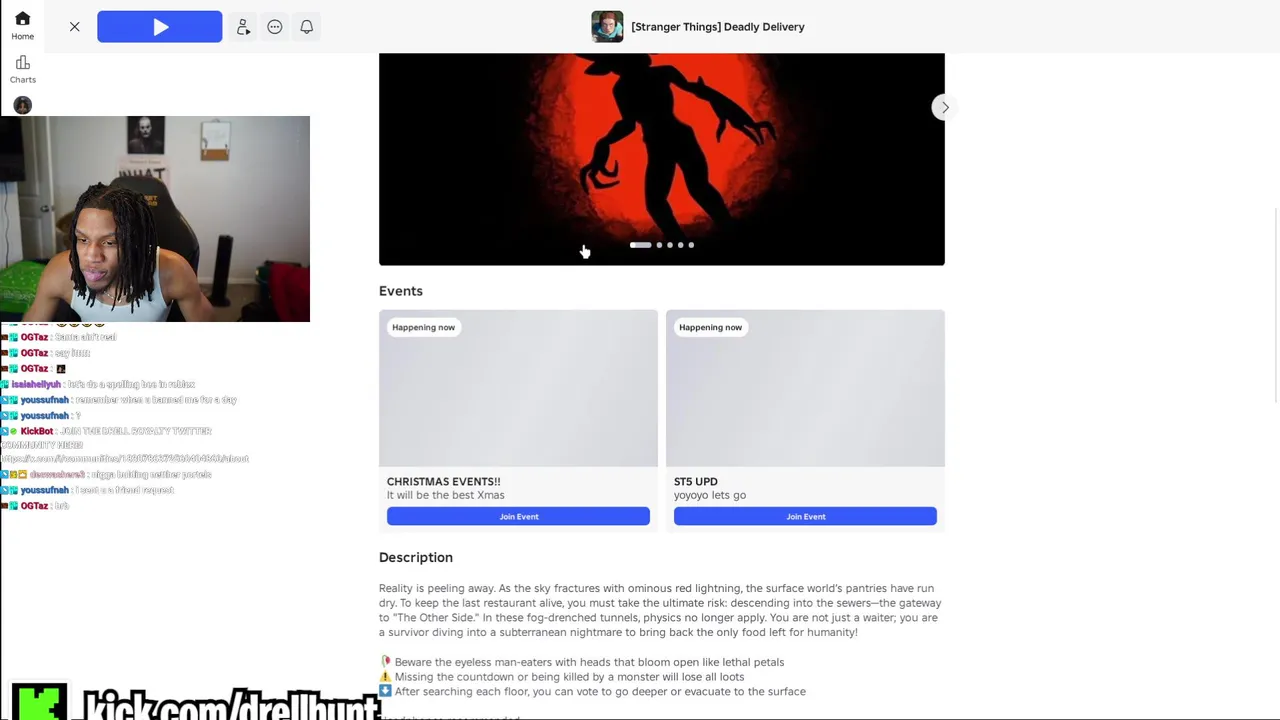Click the KickBot chat message
This screenshot has width=1280, height=720.
[125, 445]
